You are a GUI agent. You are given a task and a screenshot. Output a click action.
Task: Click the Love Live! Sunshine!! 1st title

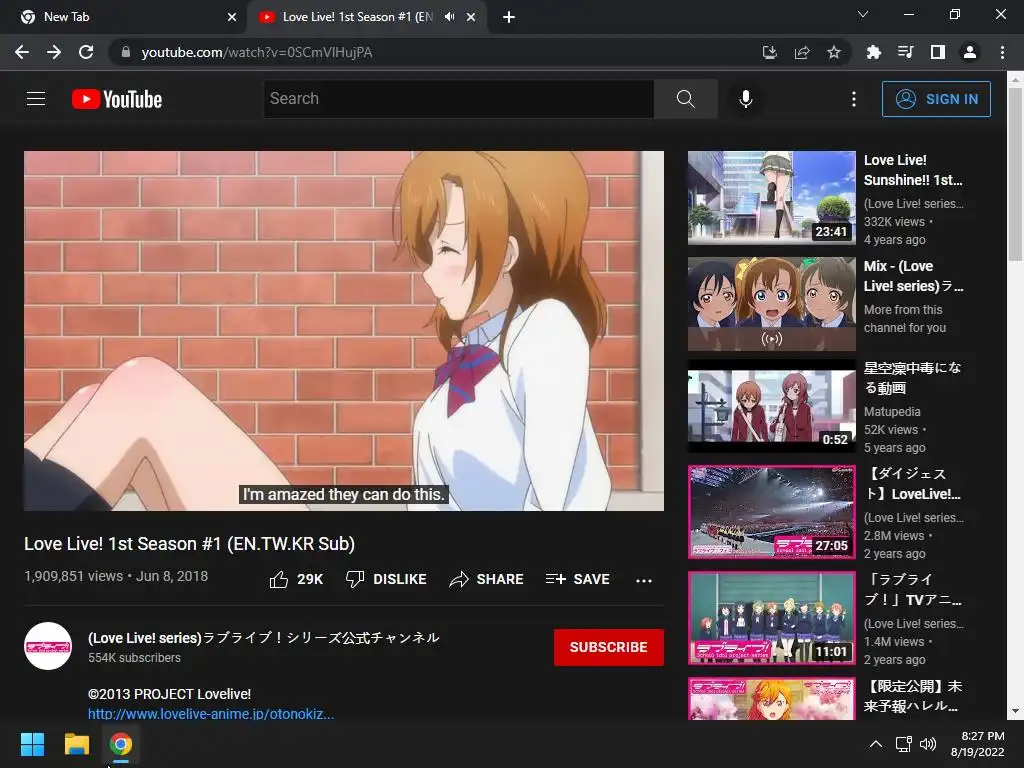point(913,170)
